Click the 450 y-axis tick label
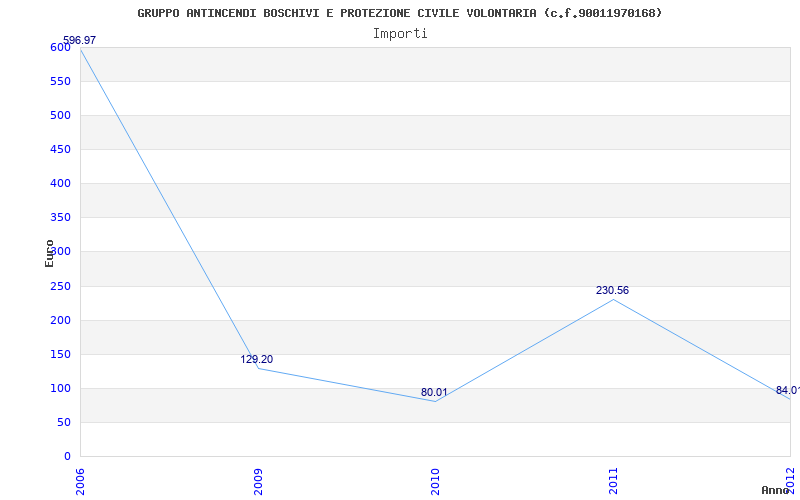Image resolution: width=800 pixels, height=500 pixels. tap(60, 149)
